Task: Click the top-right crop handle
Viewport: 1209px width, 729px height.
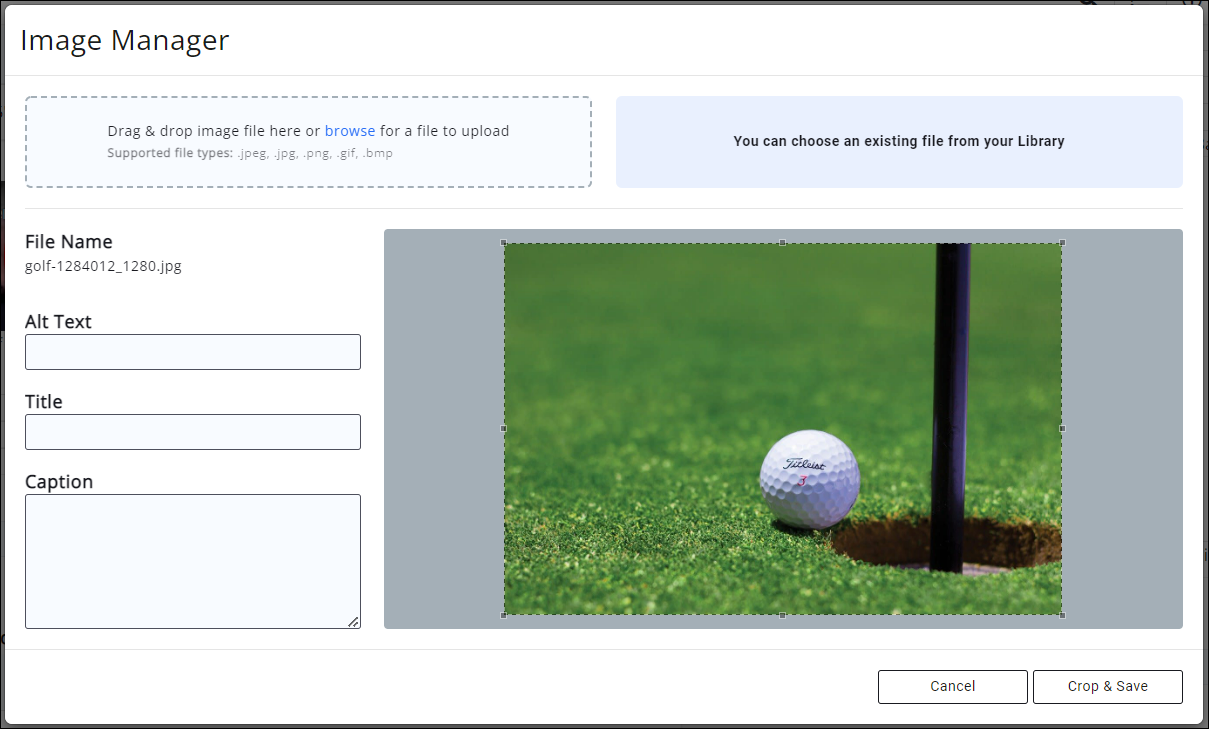Action: (1061, 243)
